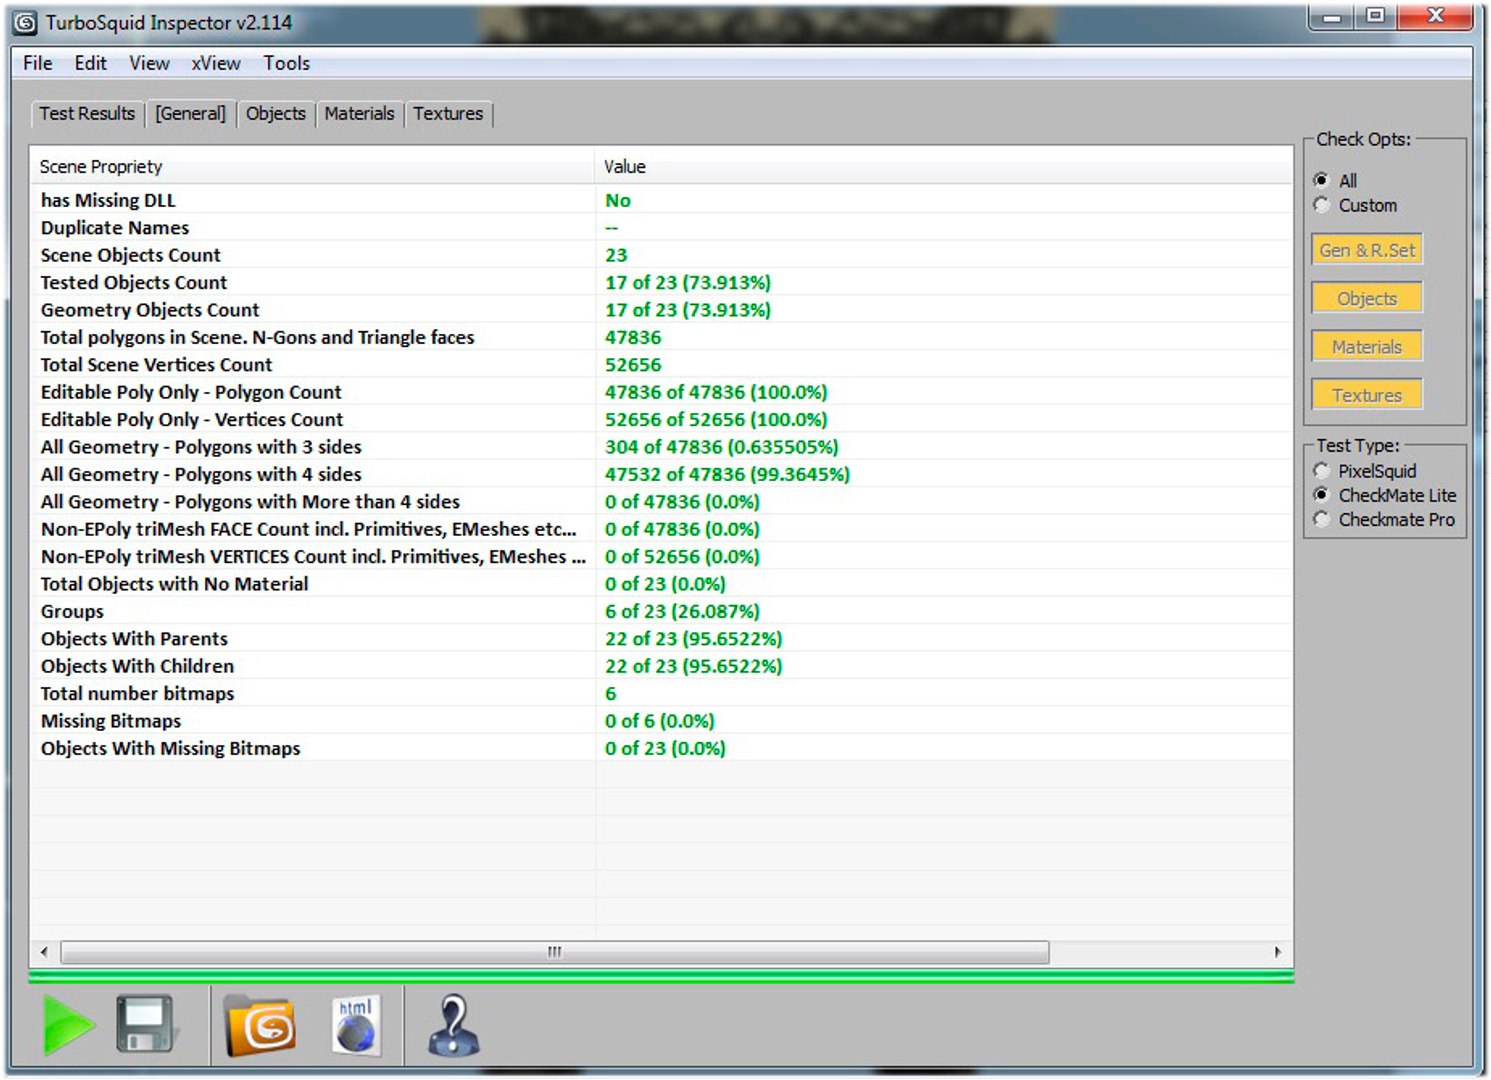
Task: Select 'Polygons with More than 4 sides' row
Action: pyautogui.click(x=661, y=502)
